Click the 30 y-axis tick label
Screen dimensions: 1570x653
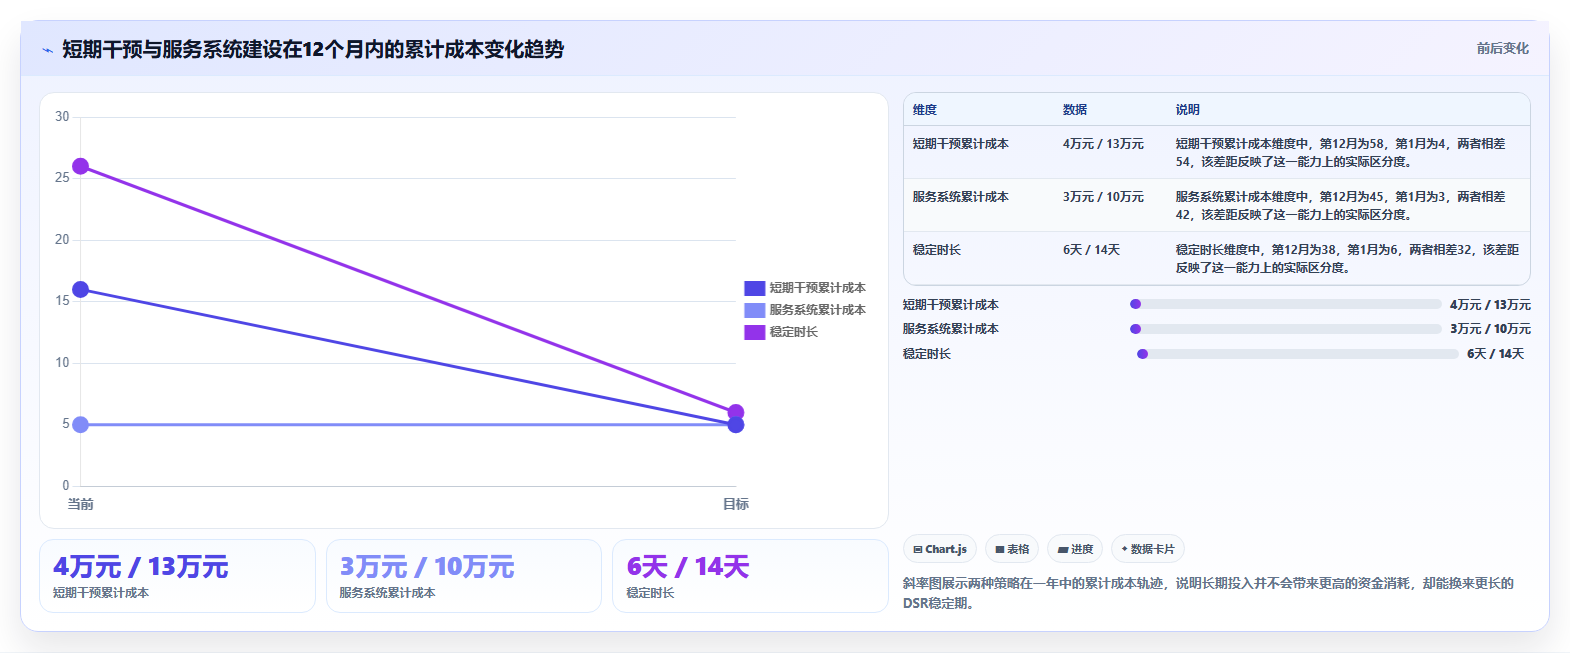pyautogui.click(x=62, y=117)
